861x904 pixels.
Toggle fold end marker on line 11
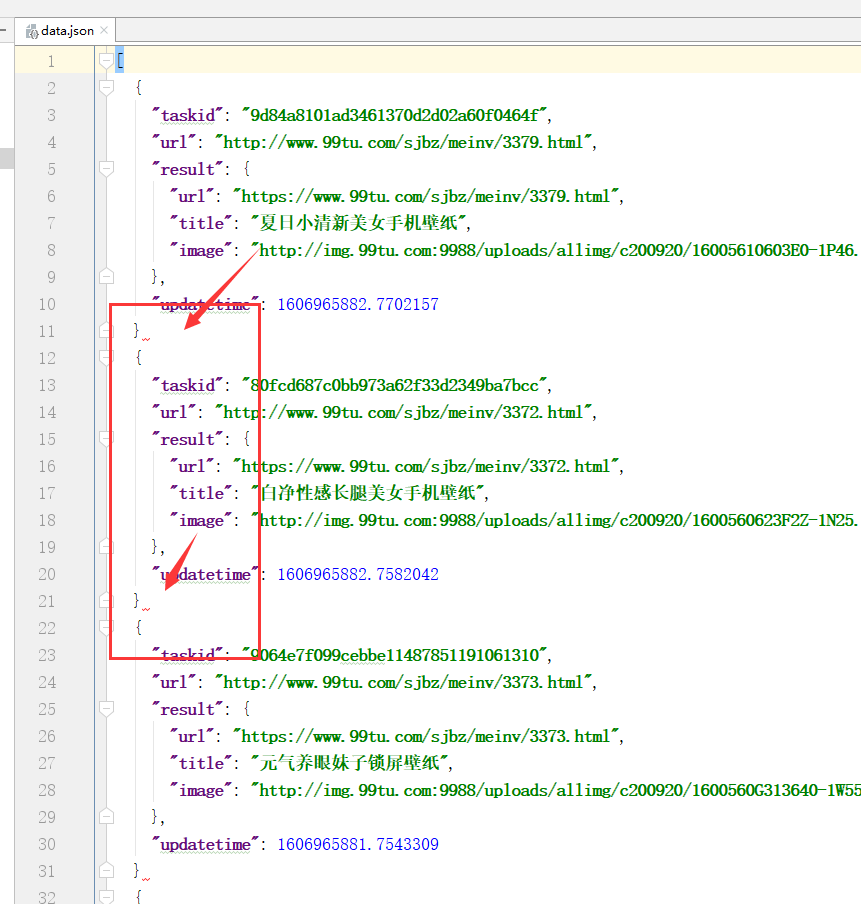(x=106, y=331)
